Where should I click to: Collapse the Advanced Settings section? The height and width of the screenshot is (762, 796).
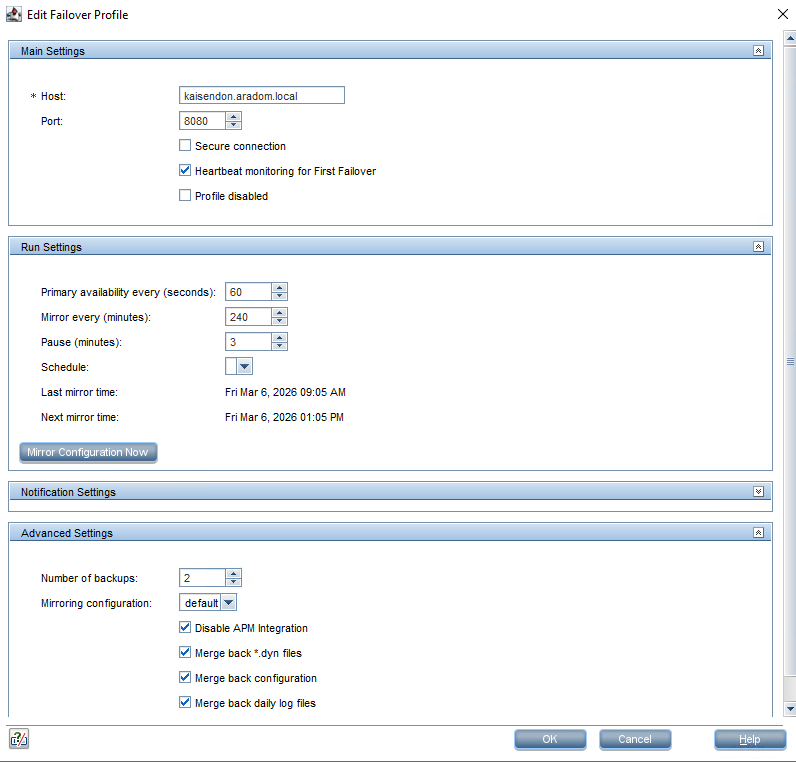(758, 533)
